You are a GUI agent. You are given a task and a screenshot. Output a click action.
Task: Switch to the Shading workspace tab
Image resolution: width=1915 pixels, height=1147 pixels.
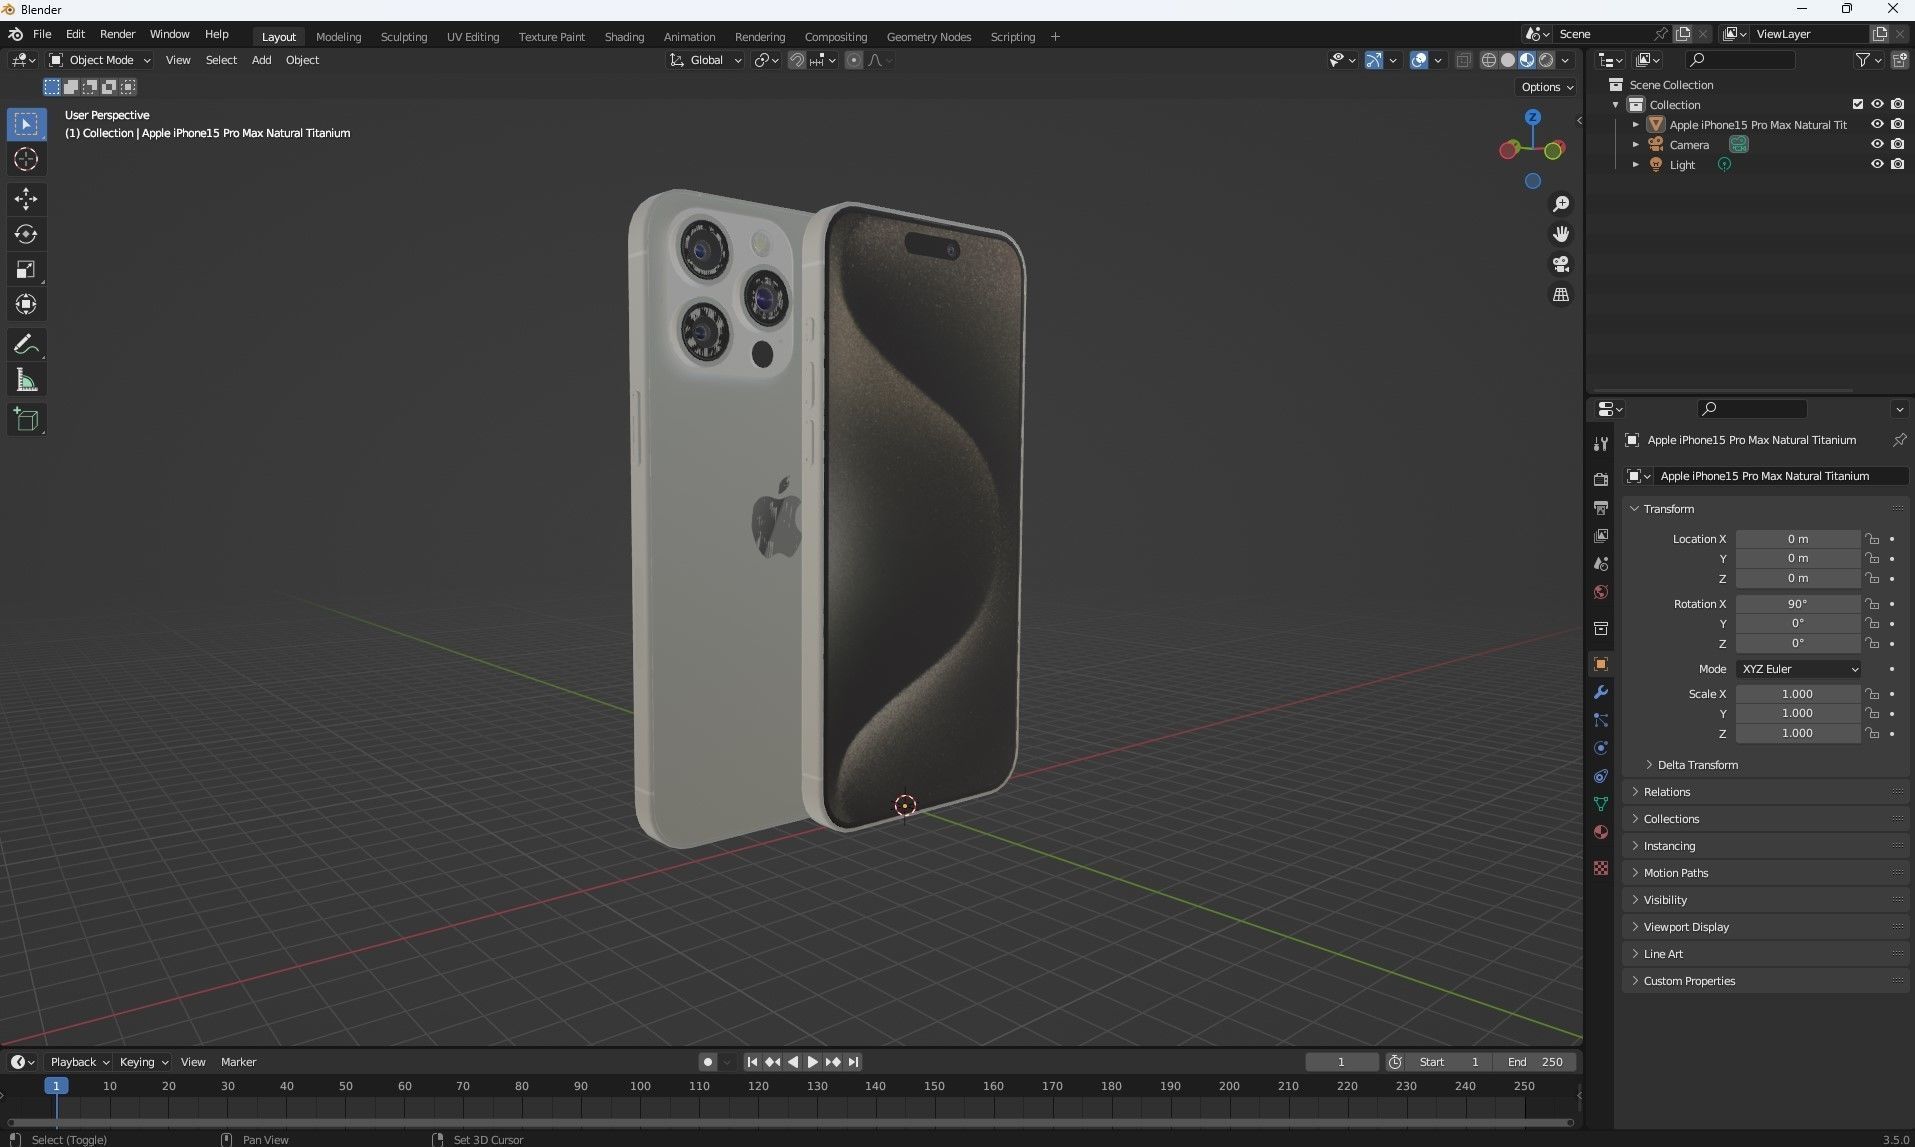pyautogui.click(x=624, y=37)
